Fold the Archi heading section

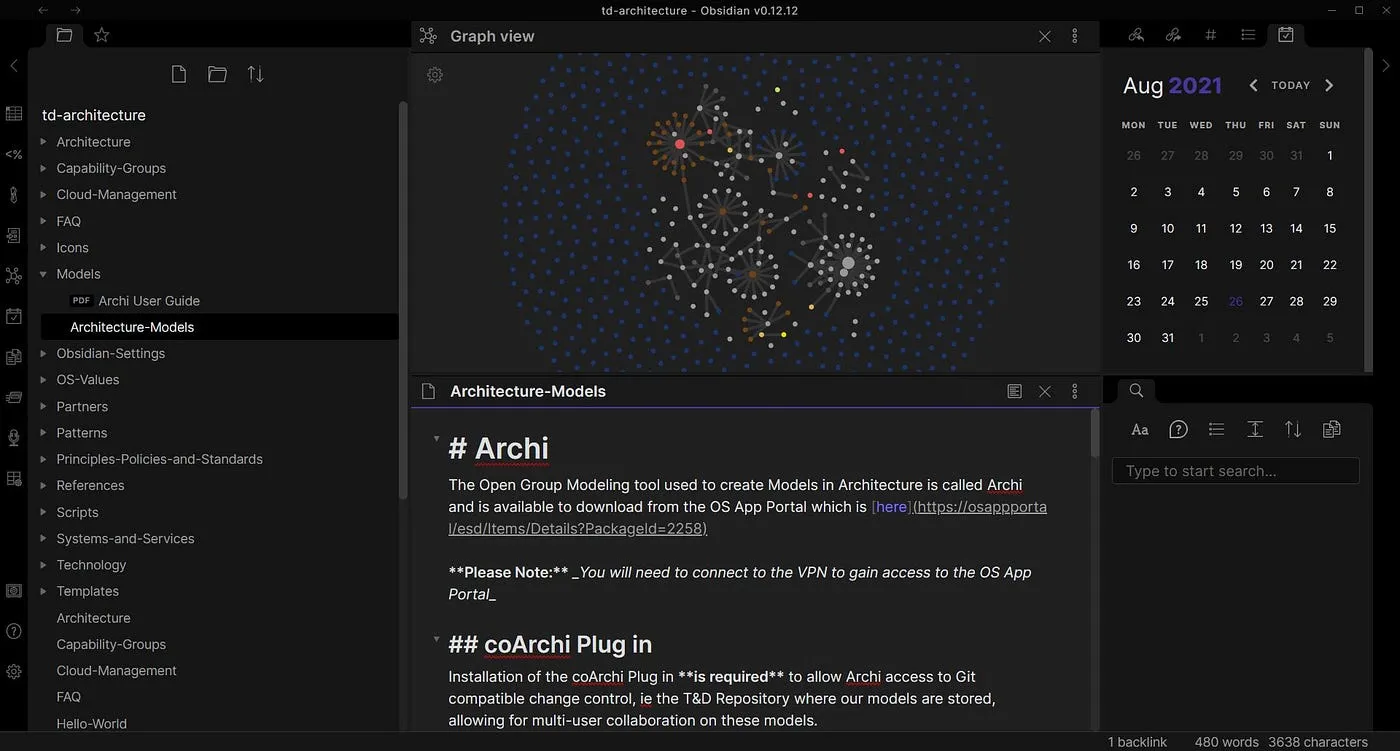(x=436, y=439)
